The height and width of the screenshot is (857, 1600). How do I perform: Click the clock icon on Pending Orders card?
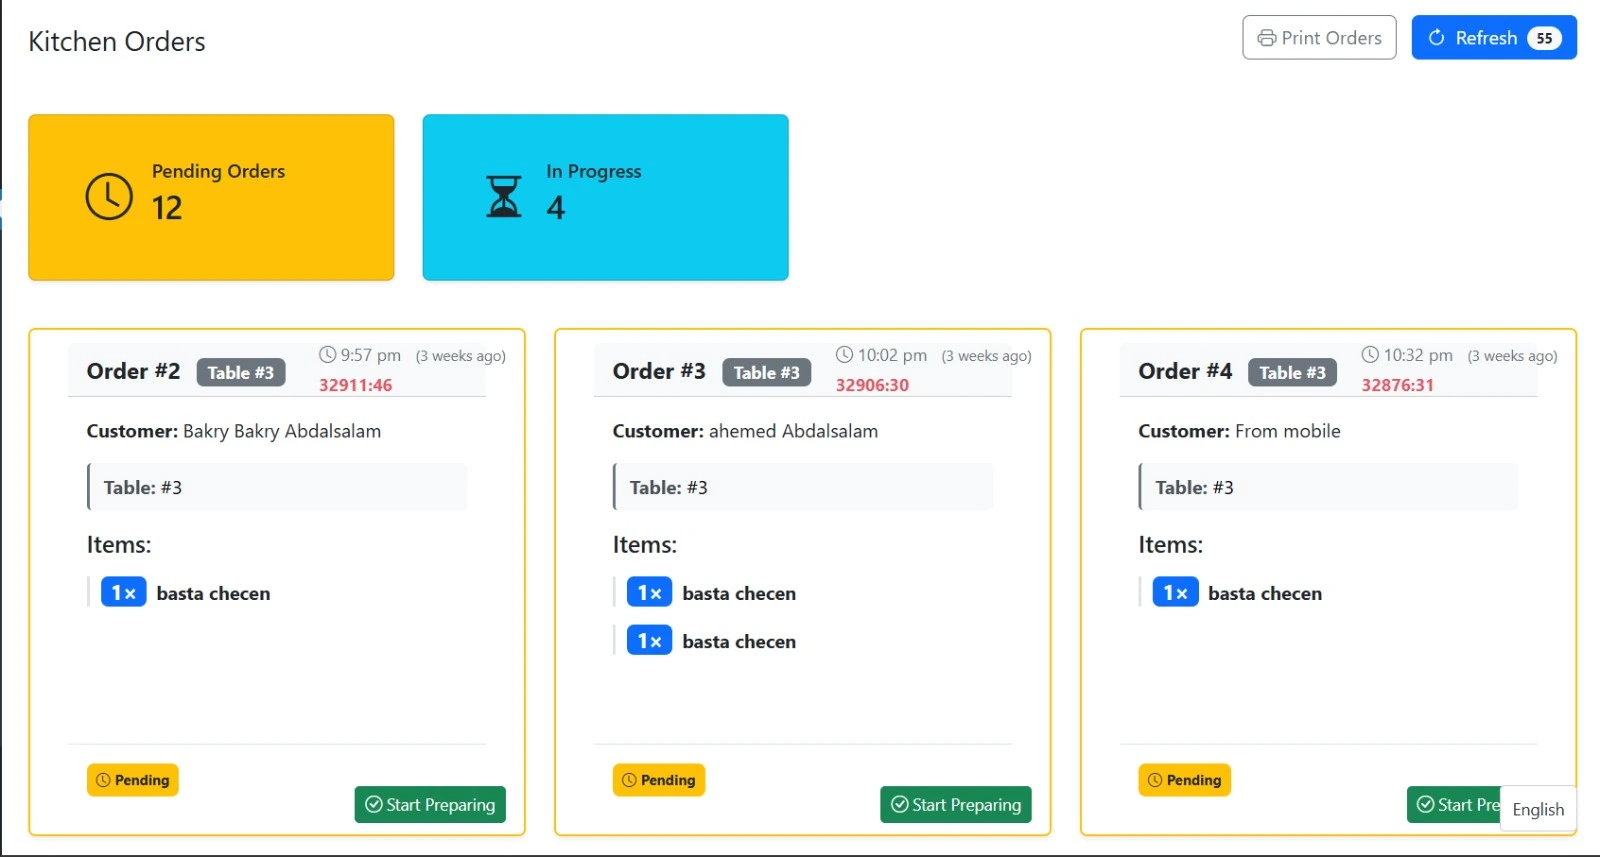click(109, 196)
